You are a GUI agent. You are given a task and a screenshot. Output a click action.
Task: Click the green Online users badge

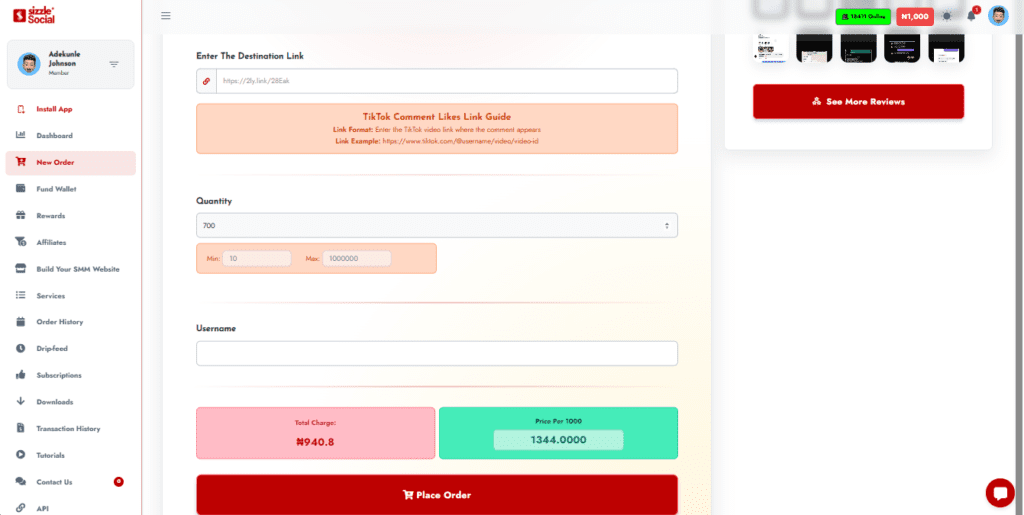[863, 17]
